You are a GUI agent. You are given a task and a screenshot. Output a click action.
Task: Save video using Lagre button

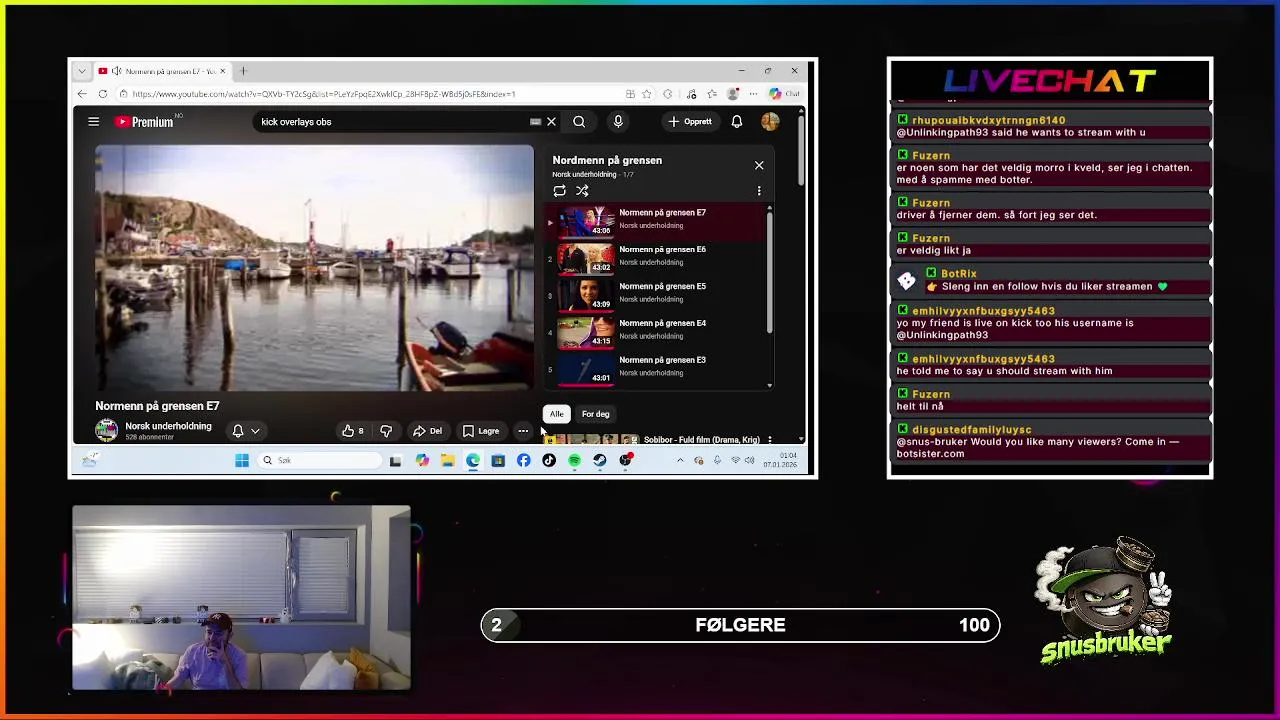click(x=481, y=431)
